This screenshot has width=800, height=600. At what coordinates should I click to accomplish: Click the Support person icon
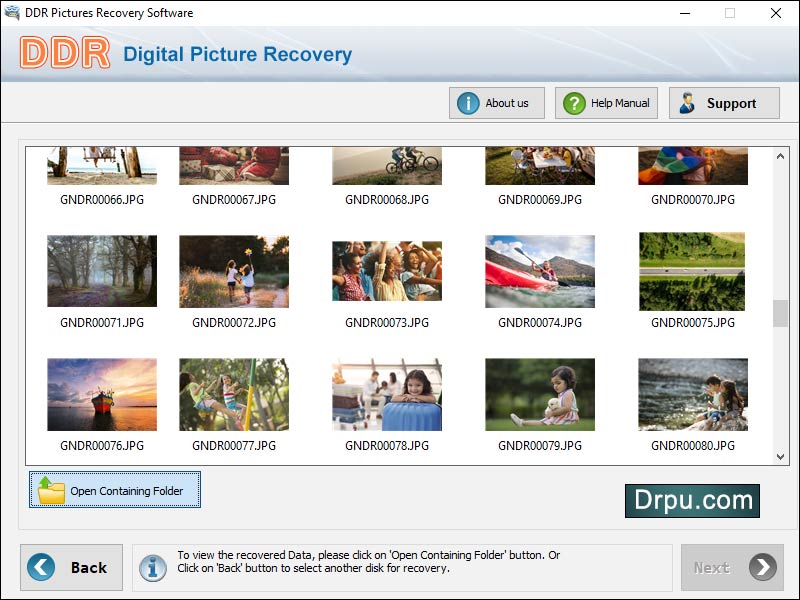(x=688, y=102)
